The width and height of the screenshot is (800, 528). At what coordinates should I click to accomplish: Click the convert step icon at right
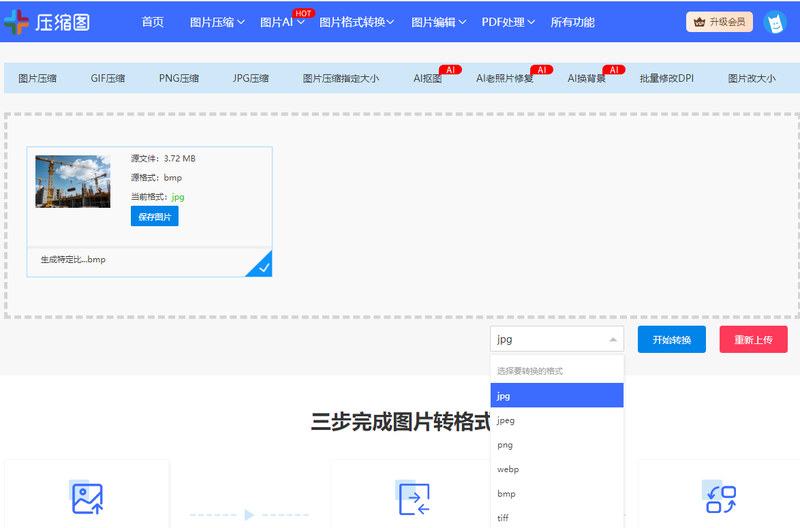(721, 498)
